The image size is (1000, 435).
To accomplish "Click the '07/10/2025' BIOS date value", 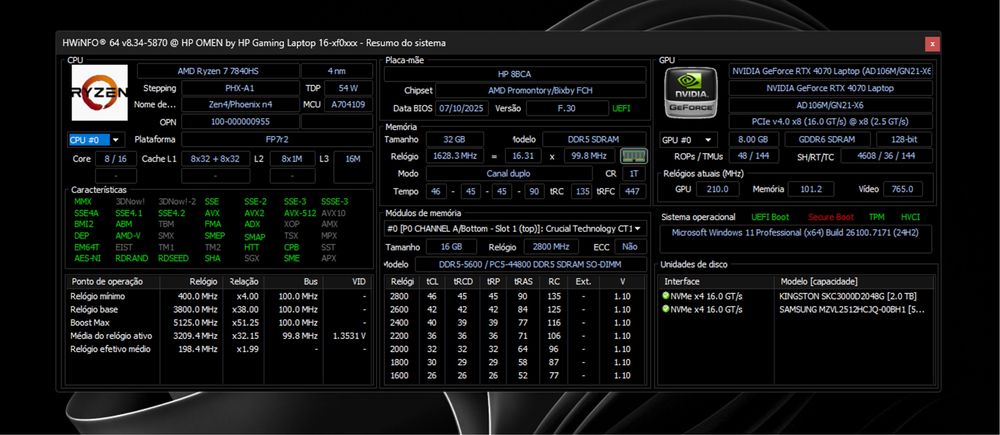I will click(462, 108).
